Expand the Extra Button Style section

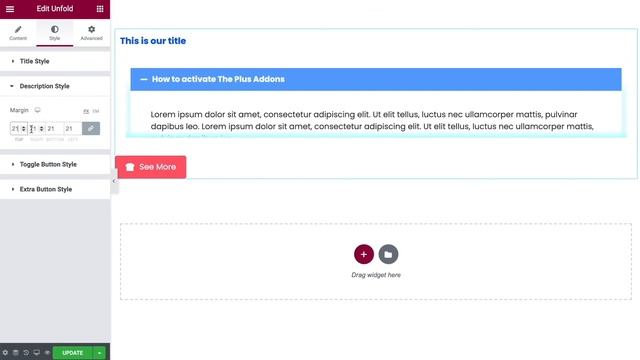coord(55,189)
